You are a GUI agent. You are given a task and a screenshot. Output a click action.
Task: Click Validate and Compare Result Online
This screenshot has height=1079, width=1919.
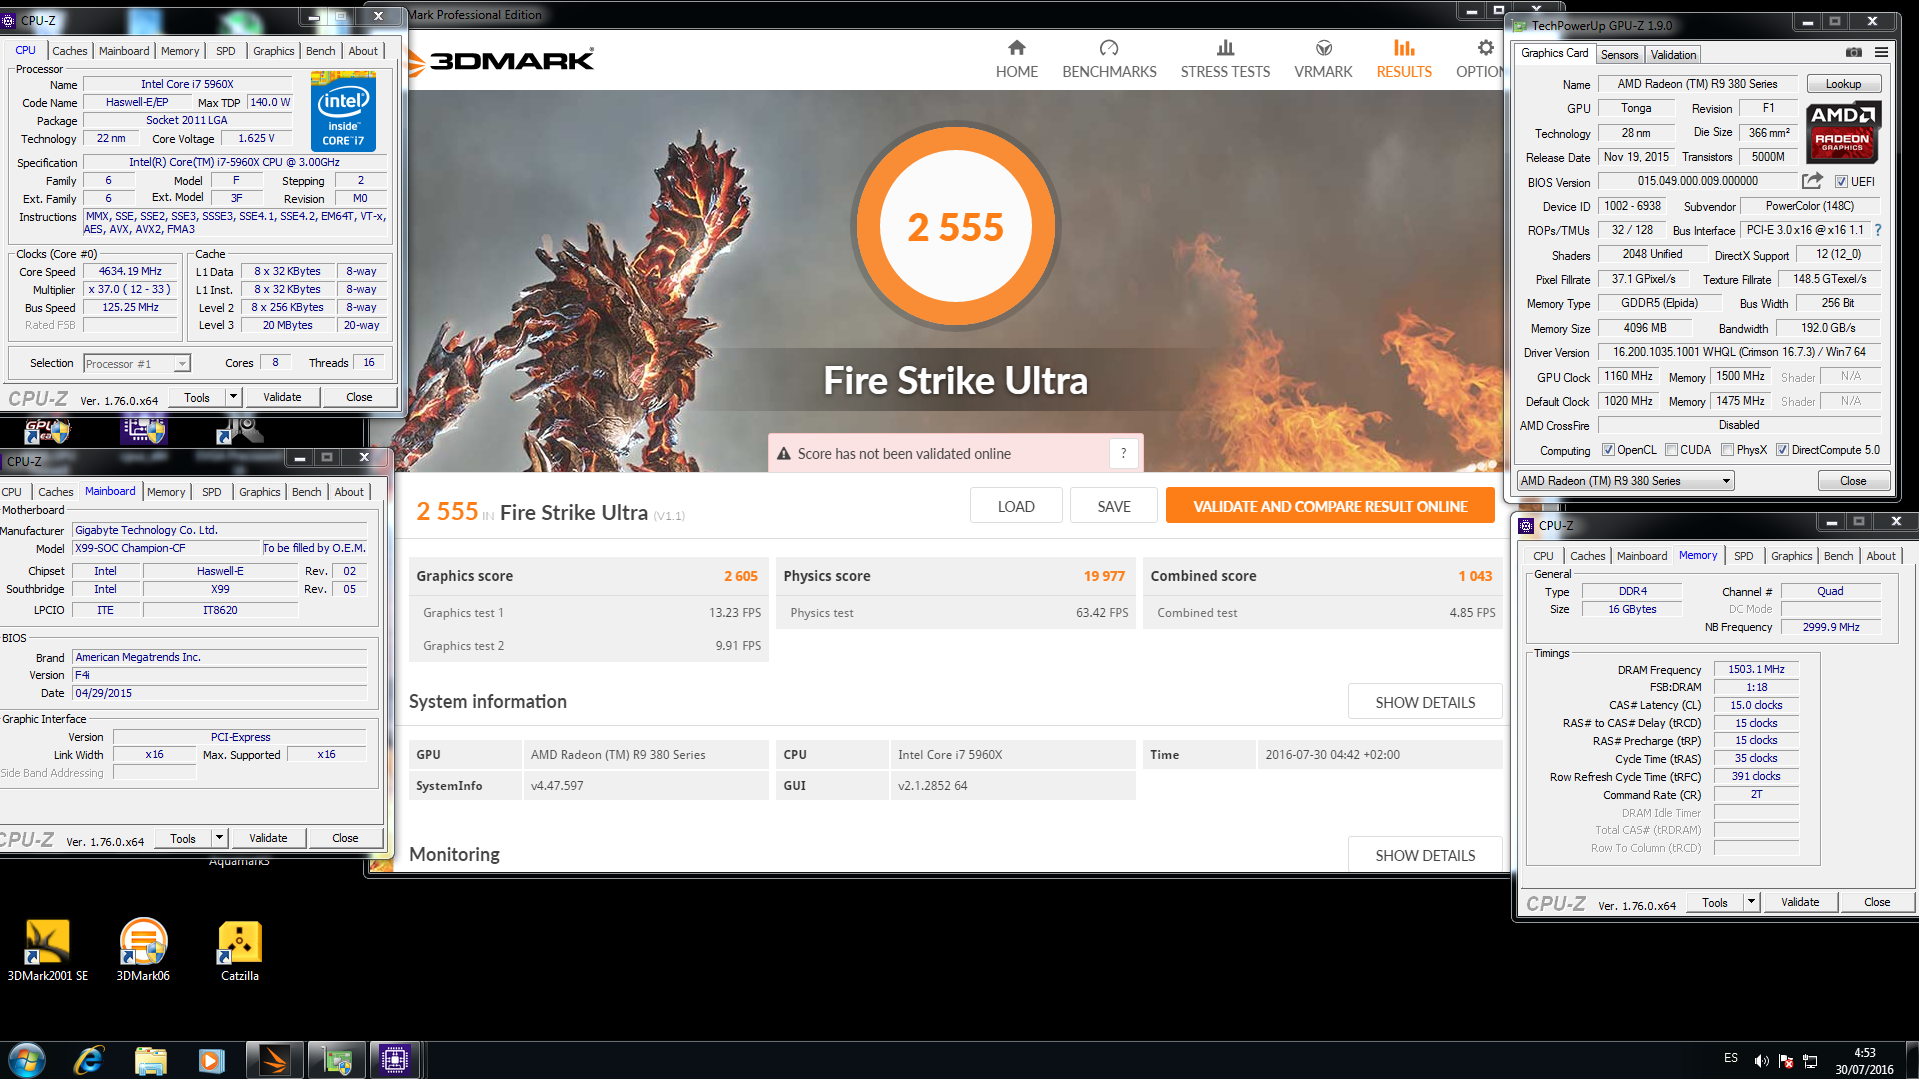tap(1330, 506)
